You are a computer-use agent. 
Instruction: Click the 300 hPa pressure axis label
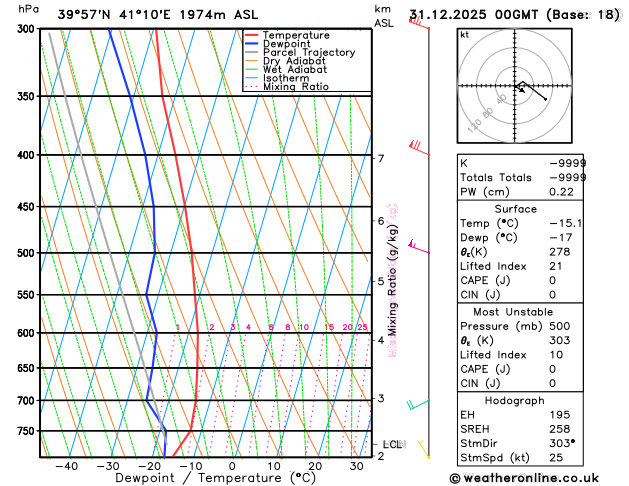click(x=26, y=29)
